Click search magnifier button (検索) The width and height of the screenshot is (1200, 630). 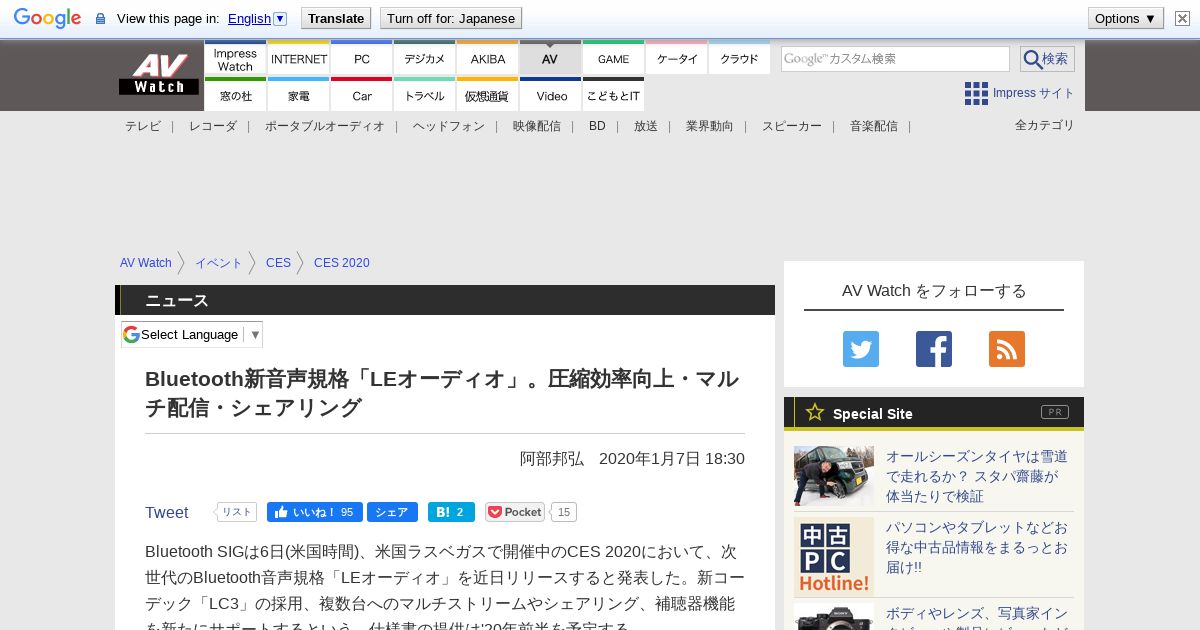coord(1047,59)
